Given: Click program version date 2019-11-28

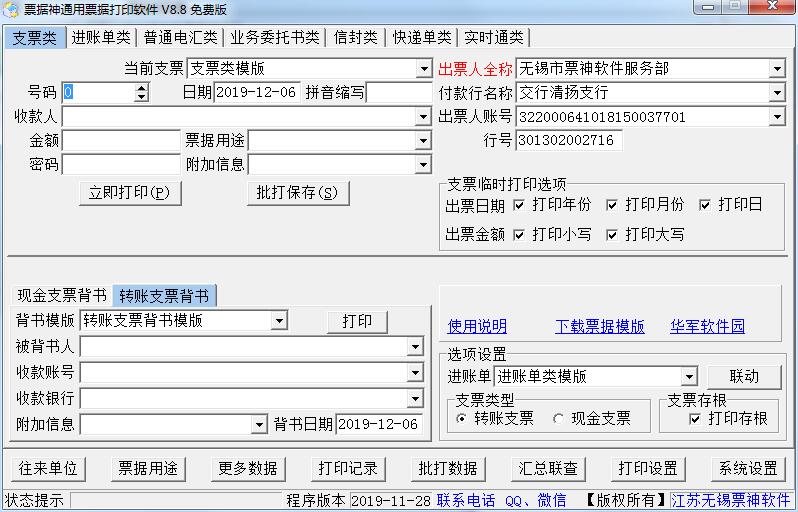Looking at the screenshot, I should click(x=391, y=501).
